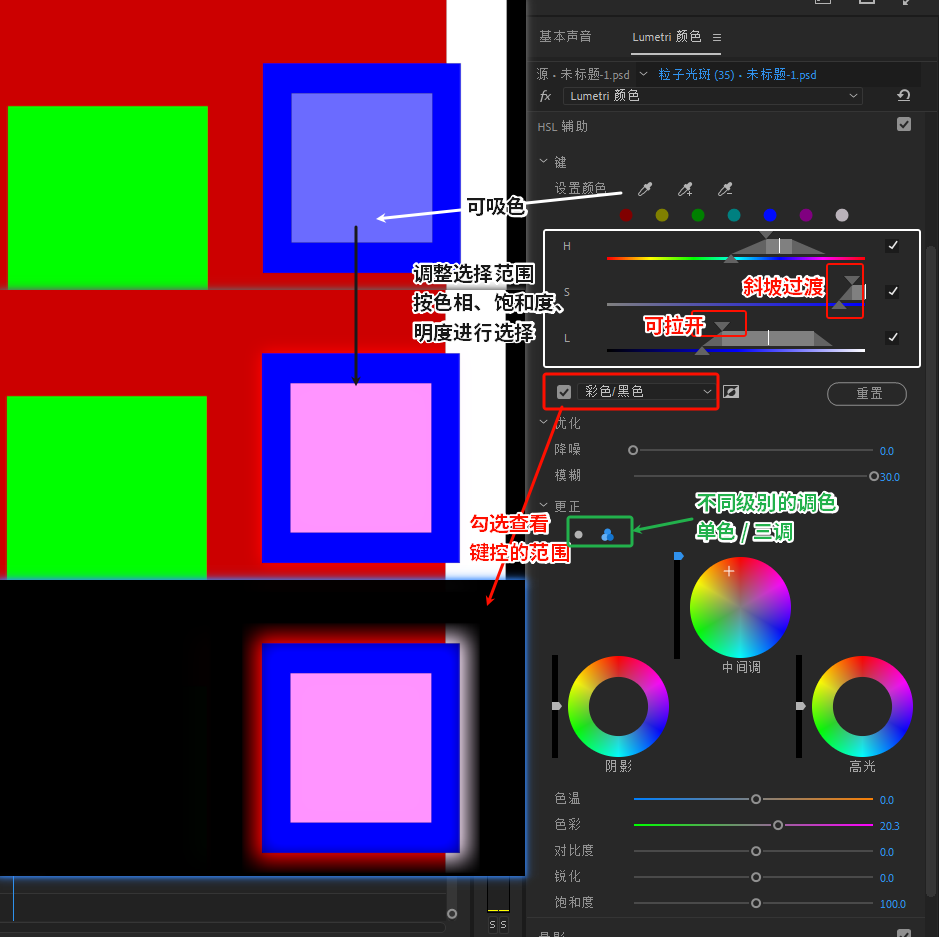The width and height of the screenshot is (939, 937).
Task: Click the L luminance range bar
Action: pyautogui.click(x=735, y=350)
